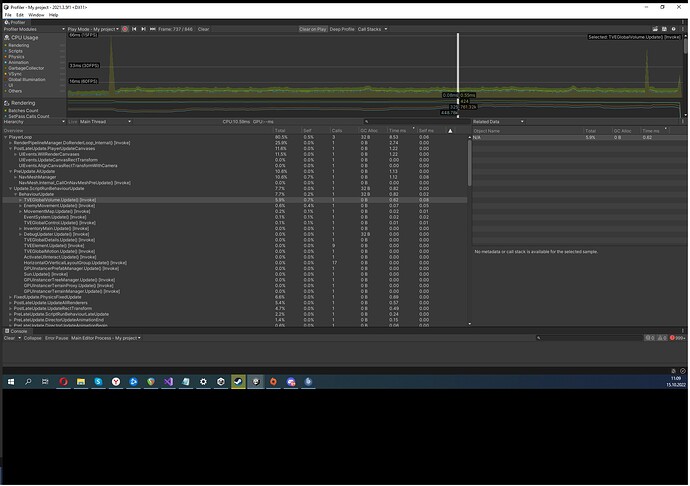Sort by the Time ms column header

tap(401, 131)
